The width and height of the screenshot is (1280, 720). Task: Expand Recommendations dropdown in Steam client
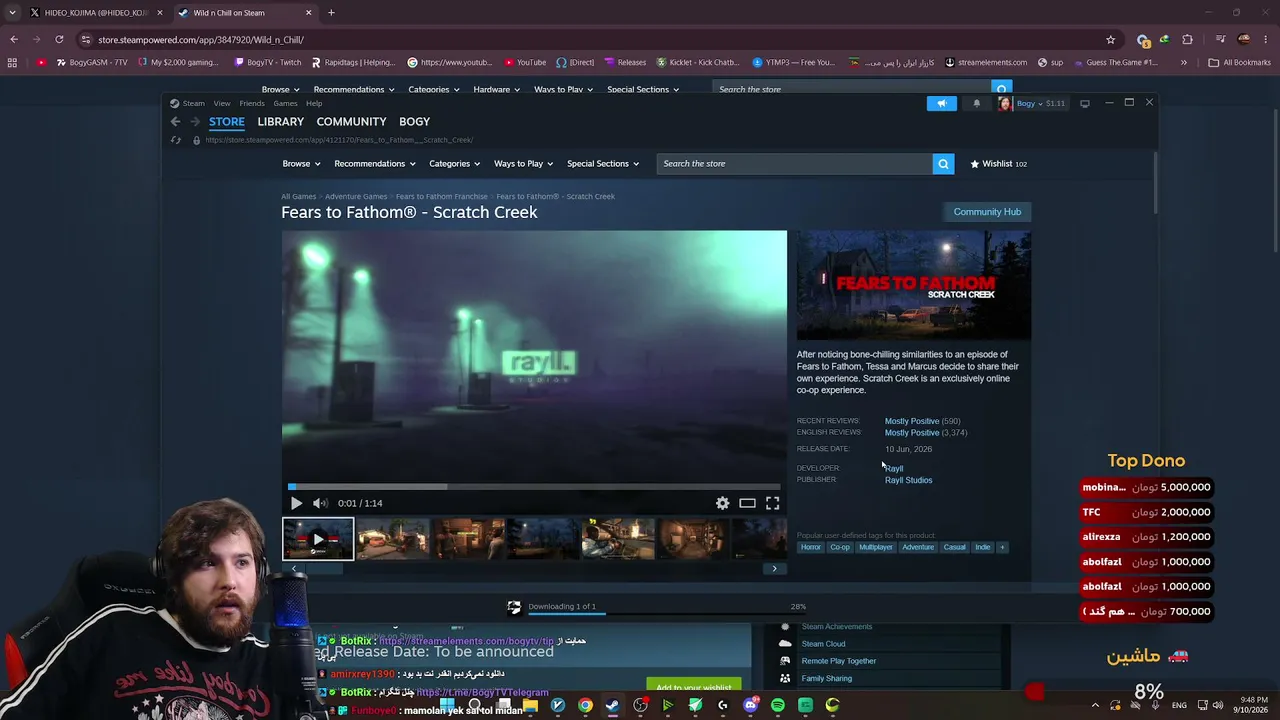(x=375, y=164)
